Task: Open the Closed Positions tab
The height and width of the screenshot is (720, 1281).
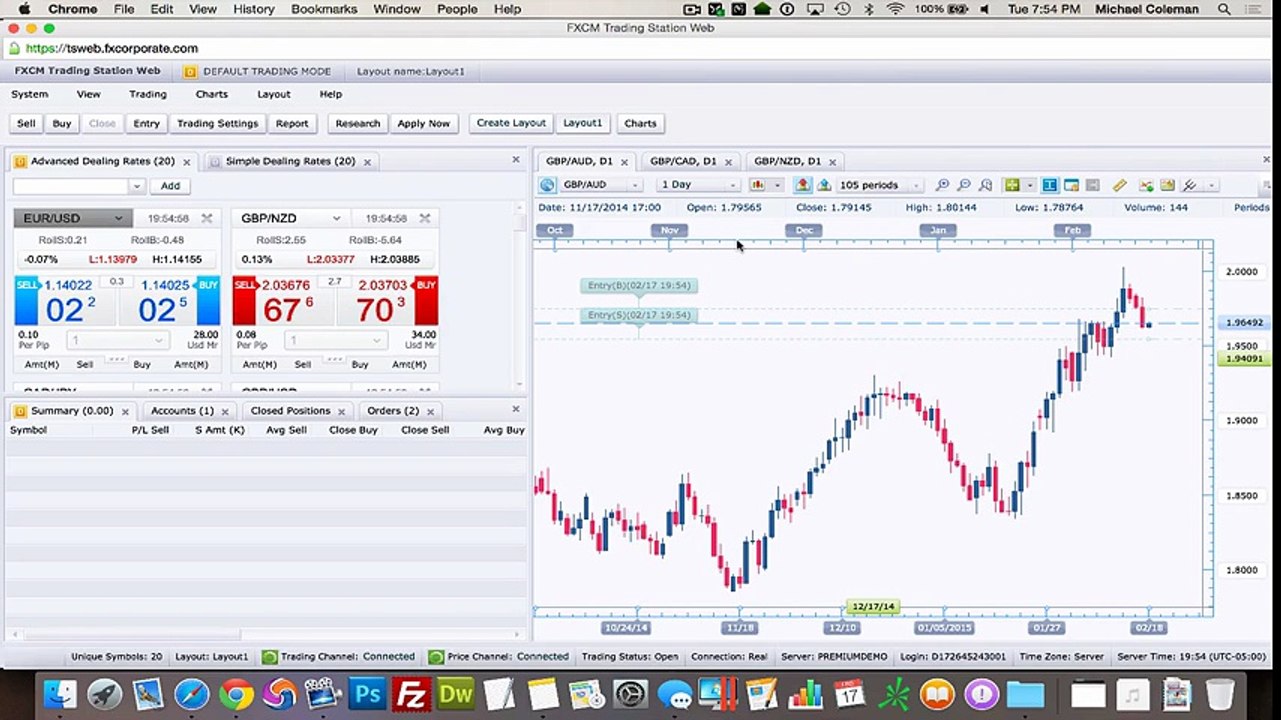Action: tap(290, 411)
